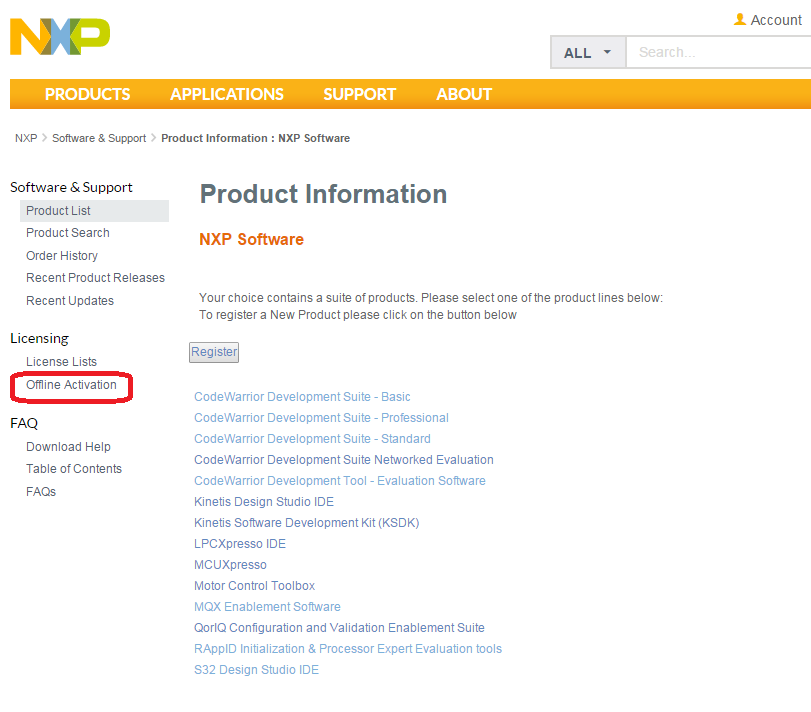
Task: Open License Lists link
Action: click(x=61, y=362)
